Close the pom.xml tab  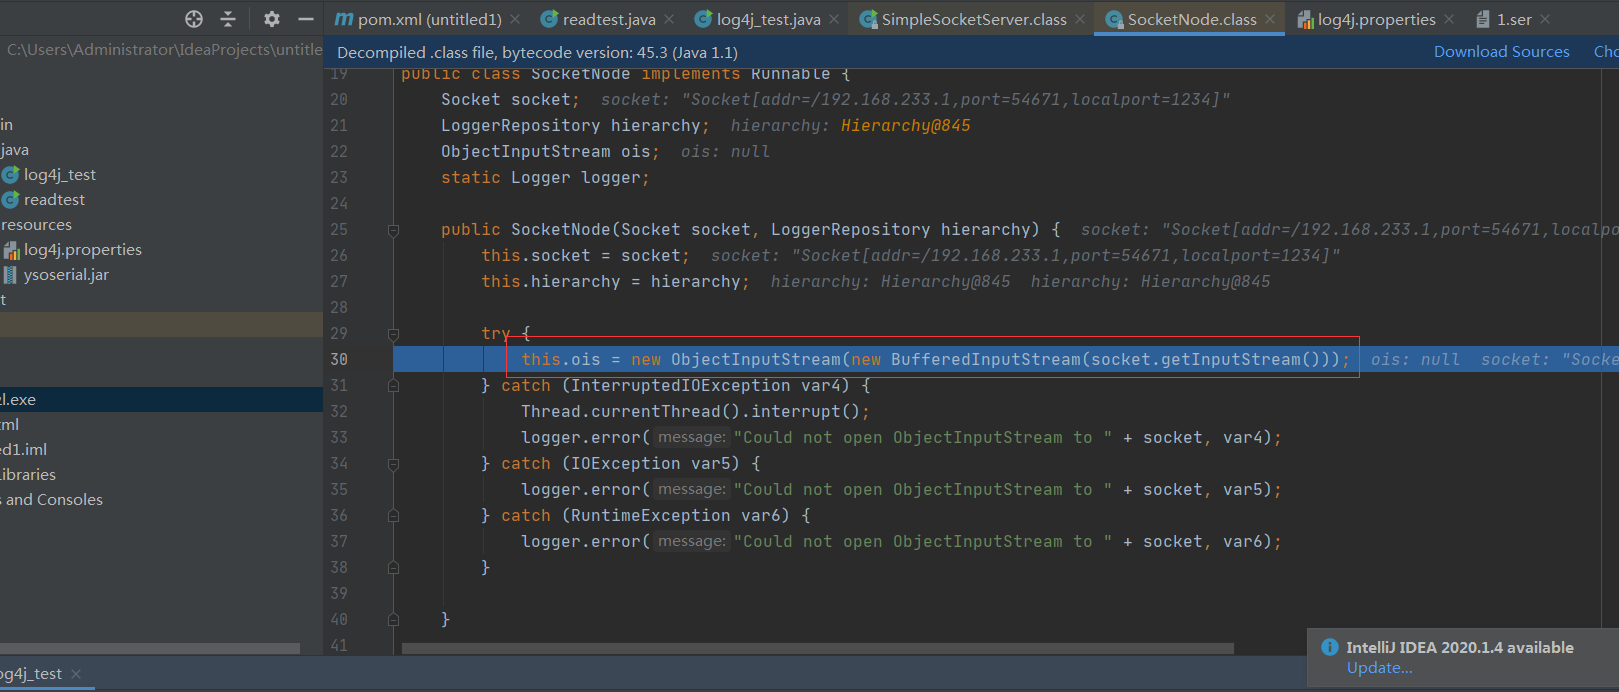pos(515,19)
